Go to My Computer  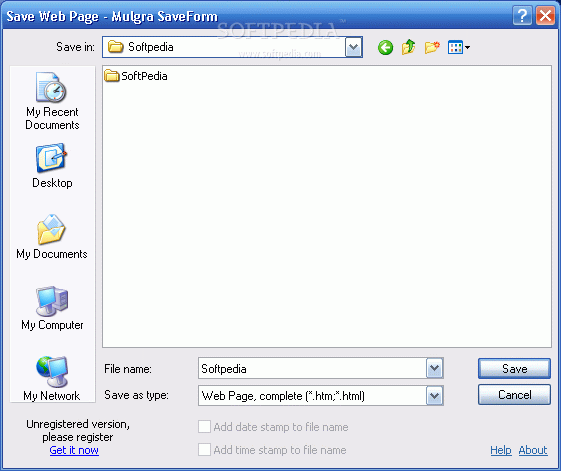52,308
